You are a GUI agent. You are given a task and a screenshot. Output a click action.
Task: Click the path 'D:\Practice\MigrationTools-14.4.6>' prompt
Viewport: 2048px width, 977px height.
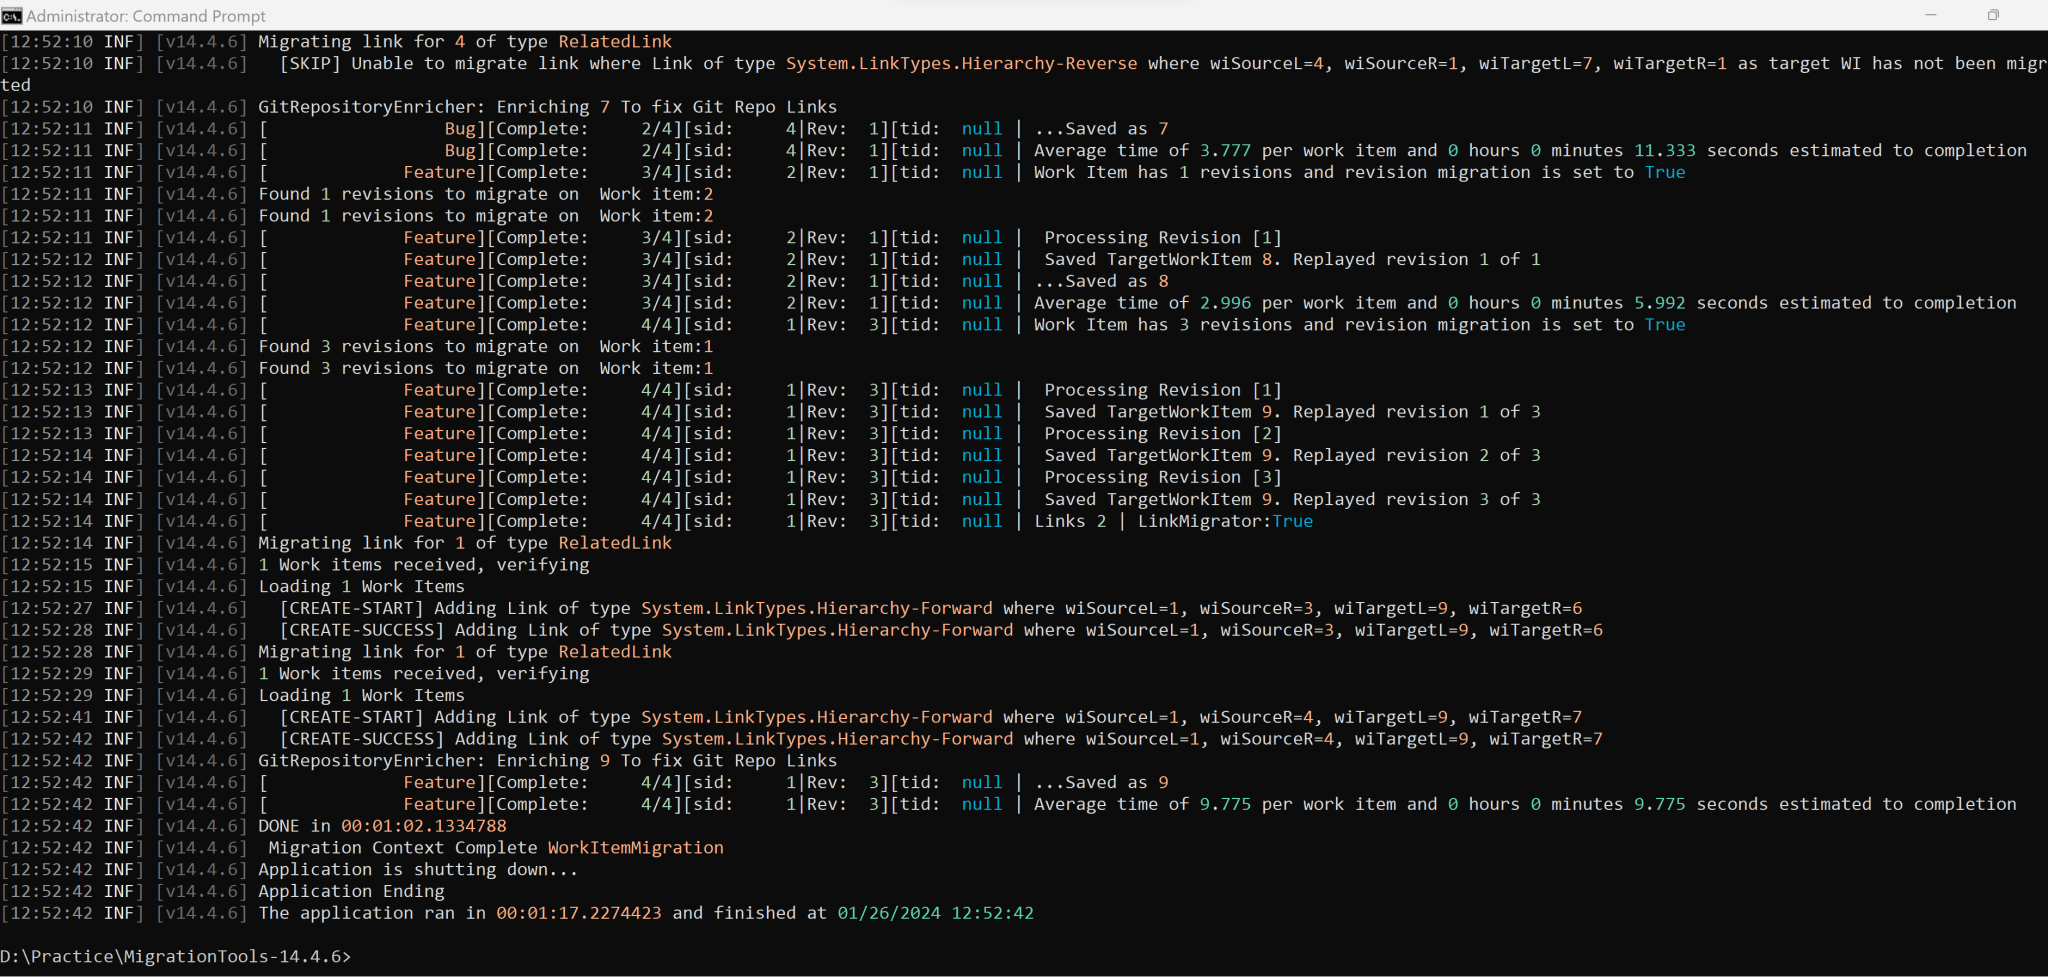coord(175,956)
